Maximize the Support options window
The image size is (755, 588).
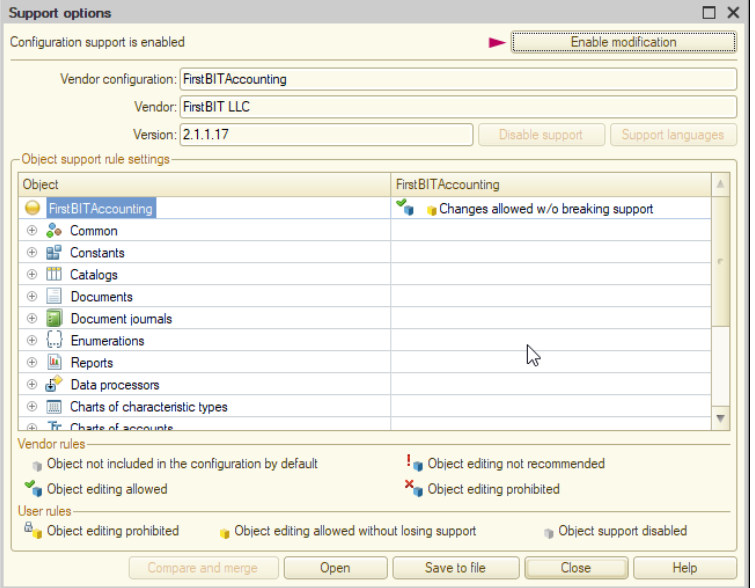click(709, 13)
